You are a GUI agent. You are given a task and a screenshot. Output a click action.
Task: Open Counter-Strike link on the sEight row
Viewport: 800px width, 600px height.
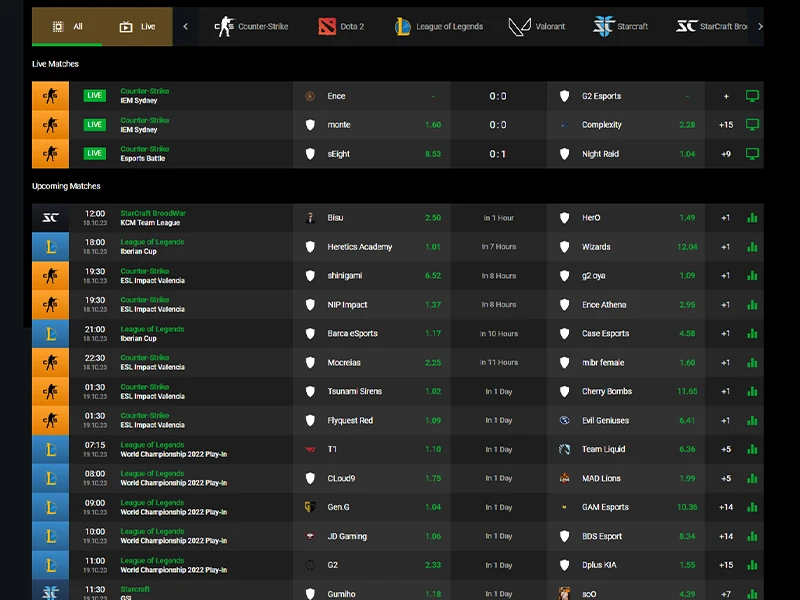coord(145,149)
